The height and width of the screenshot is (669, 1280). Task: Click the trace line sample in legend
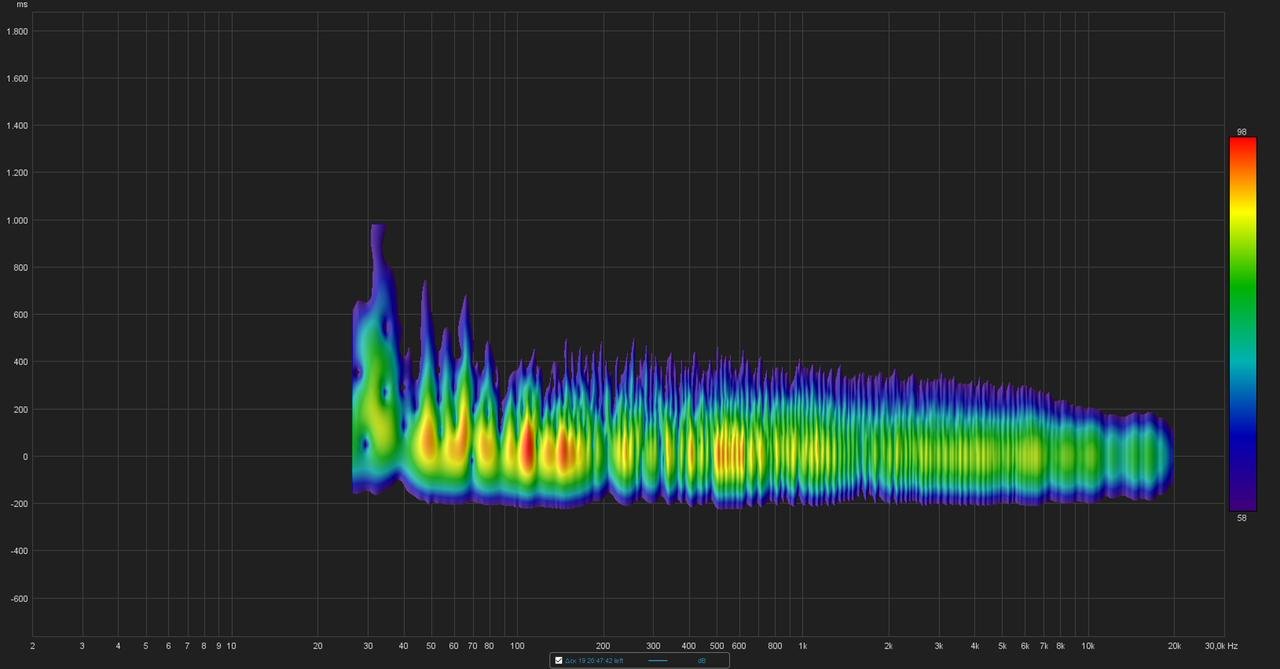(x=657, y=660)
